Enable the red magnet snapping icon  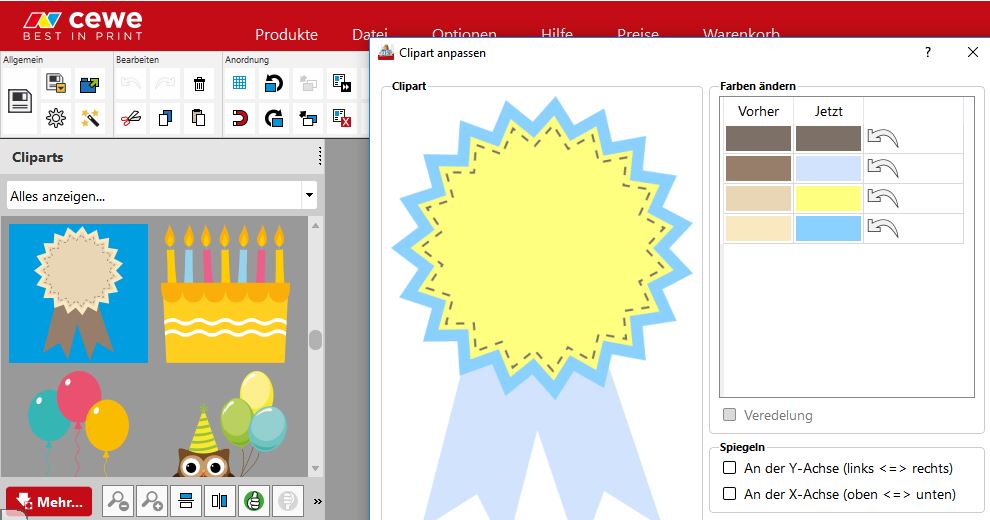pos(240,118)
